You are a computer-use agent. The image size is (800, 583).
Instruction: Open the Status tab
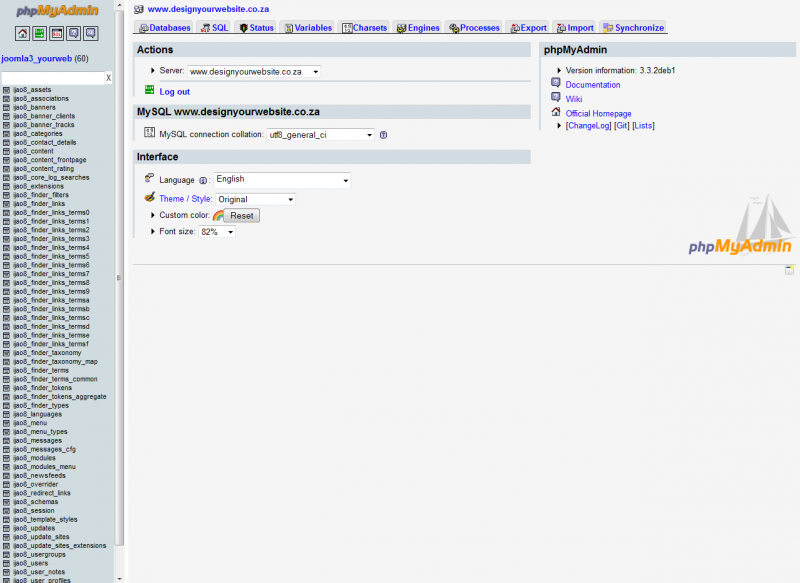click(x=256, y=28)
